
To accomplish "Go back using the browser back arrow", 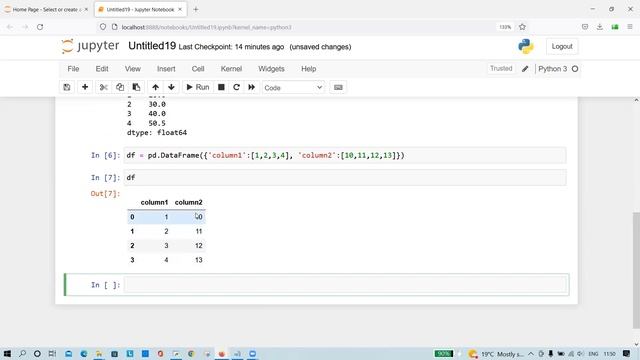I will (x=10, y=27).
